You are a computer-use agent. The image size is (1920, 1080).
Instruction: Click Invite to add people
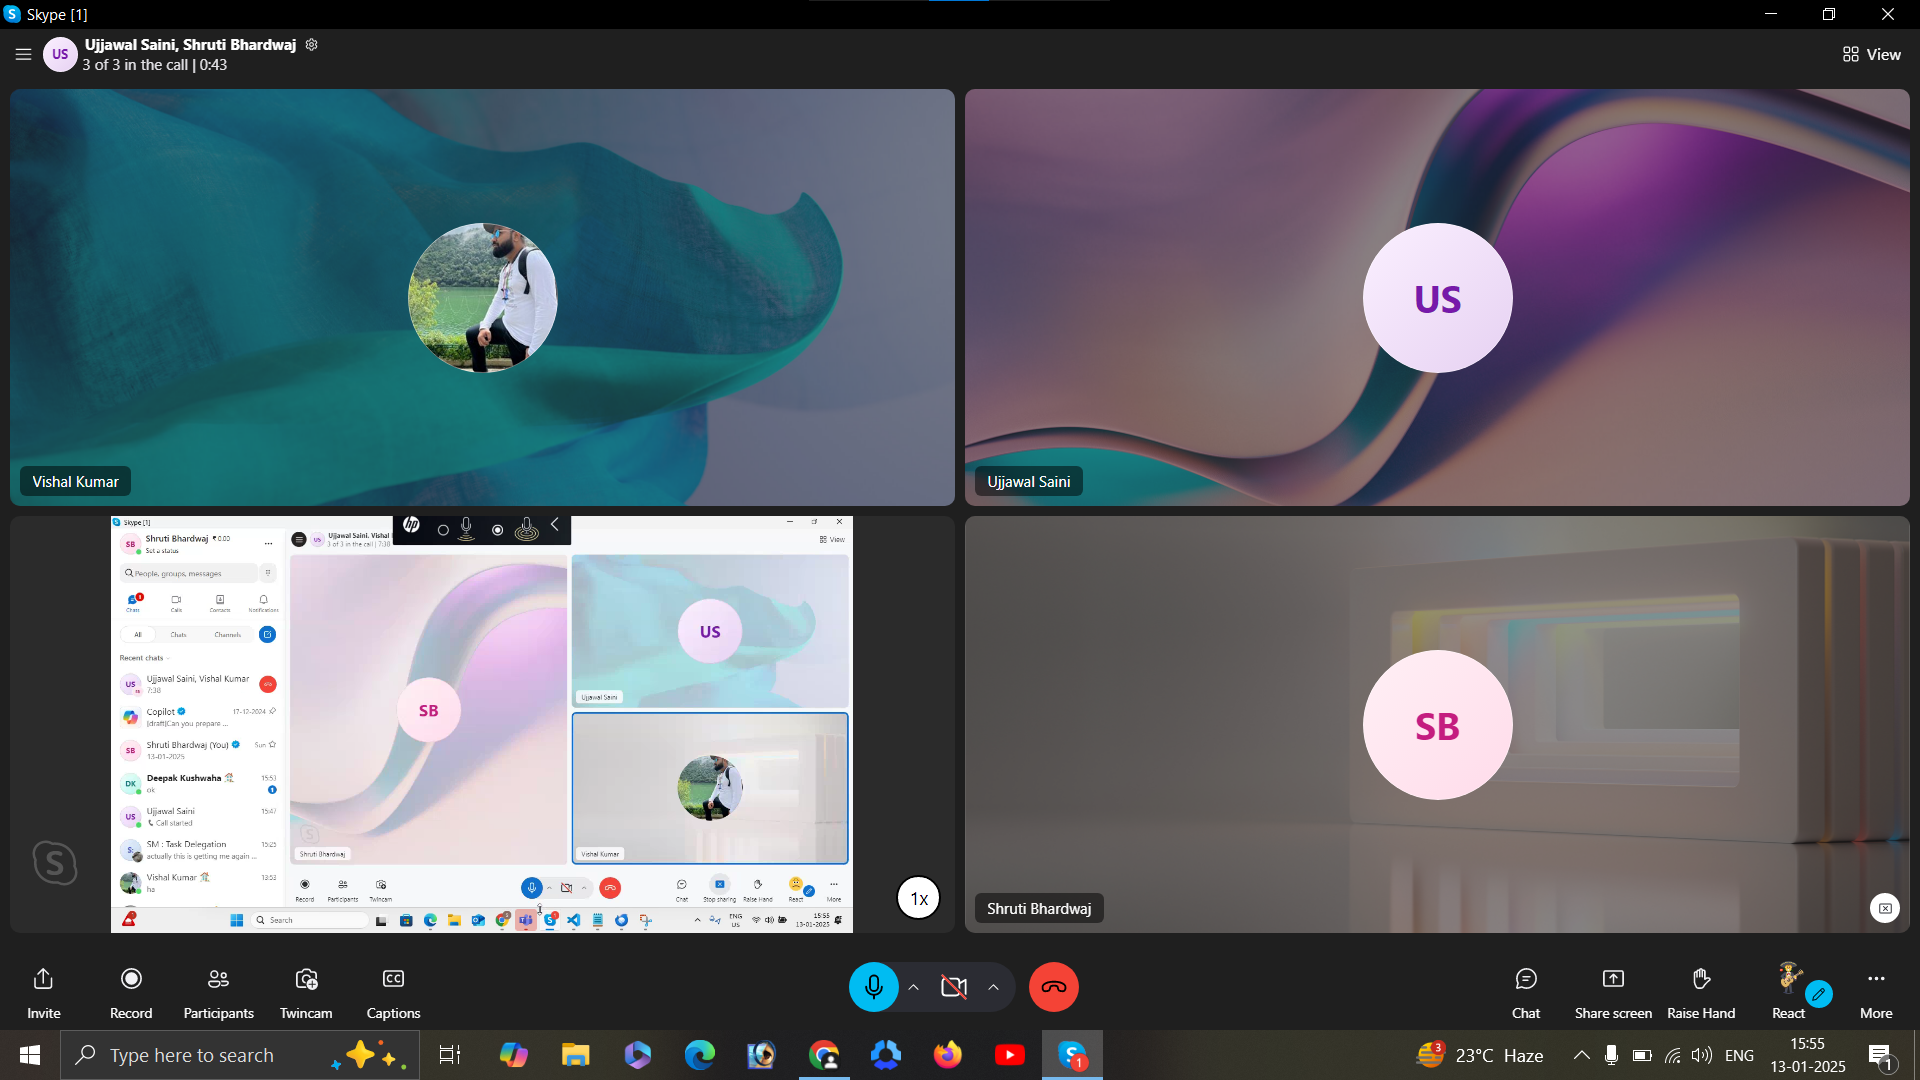(x=43, y=993)
